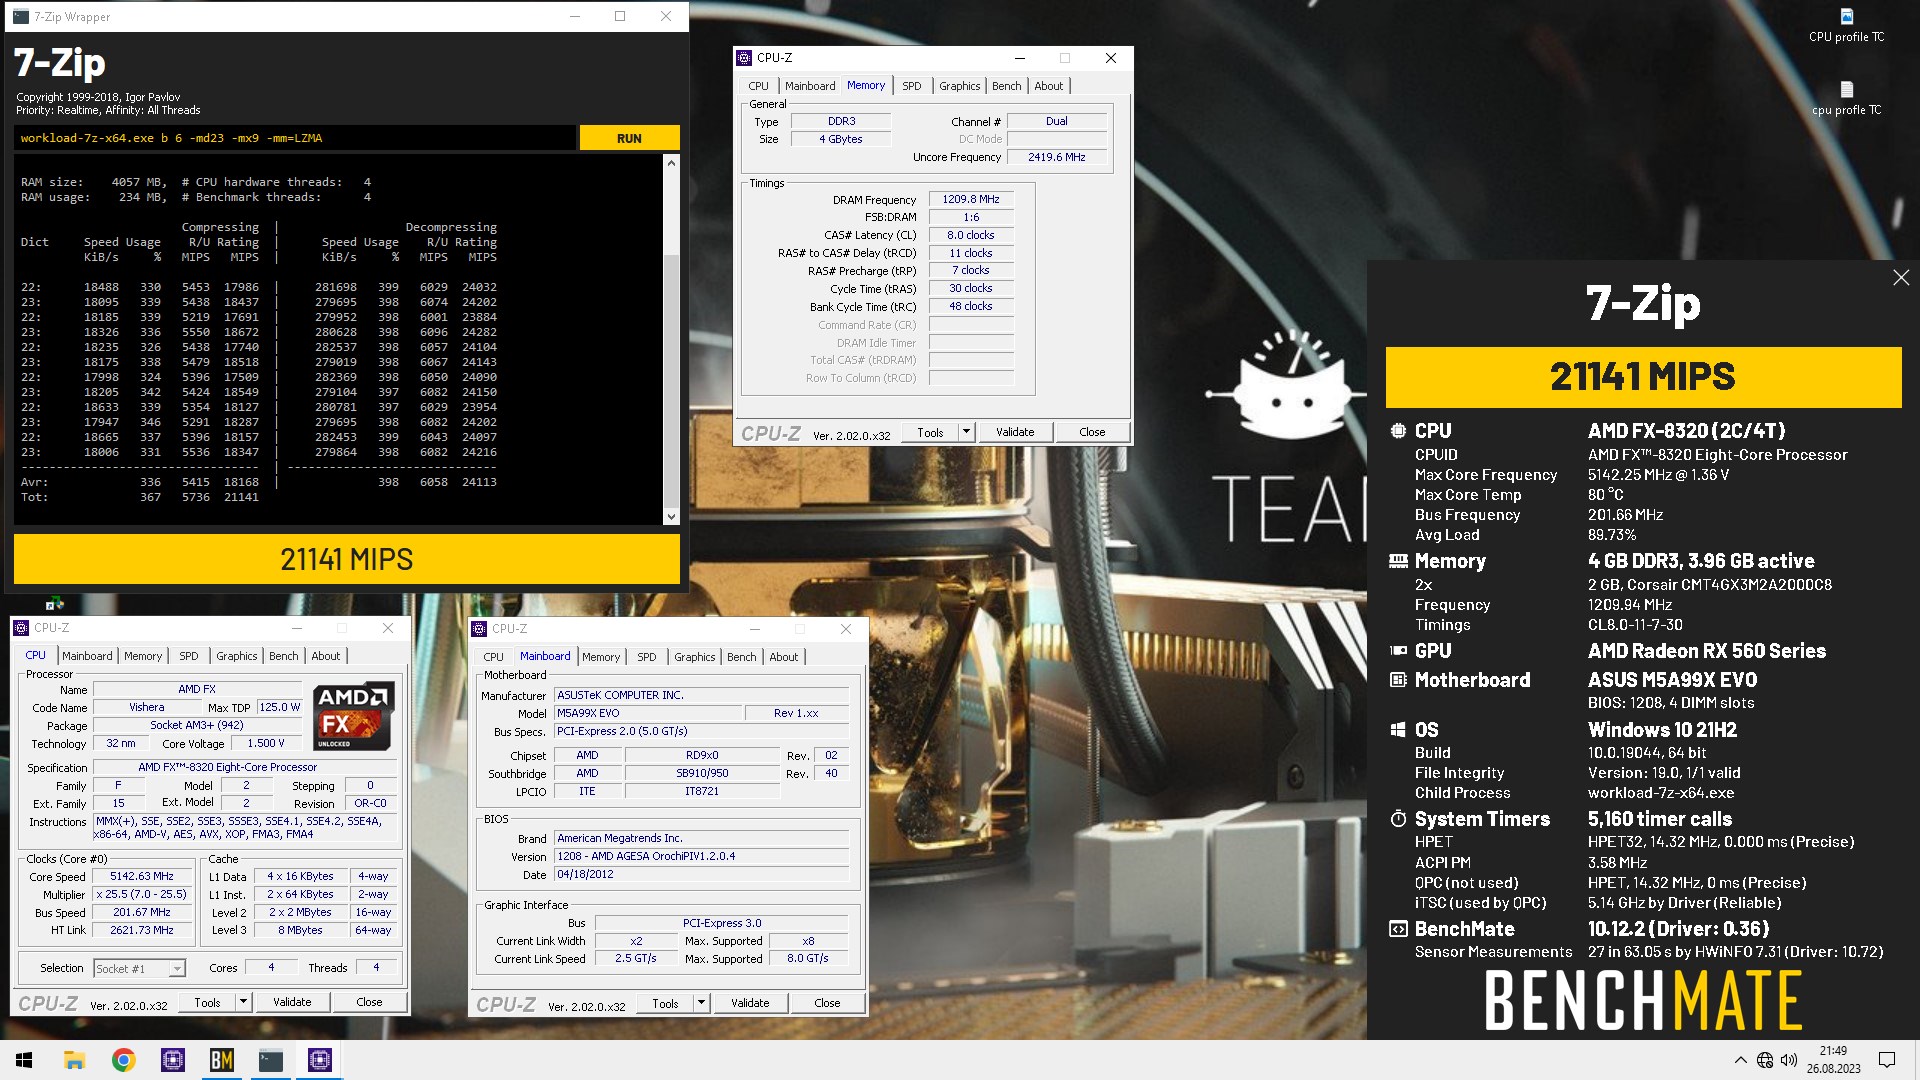This screenshot has width=1920, height=1080.
Task: Click Validate in the memory CPU-Z window
Action: tap(1015, 432)
